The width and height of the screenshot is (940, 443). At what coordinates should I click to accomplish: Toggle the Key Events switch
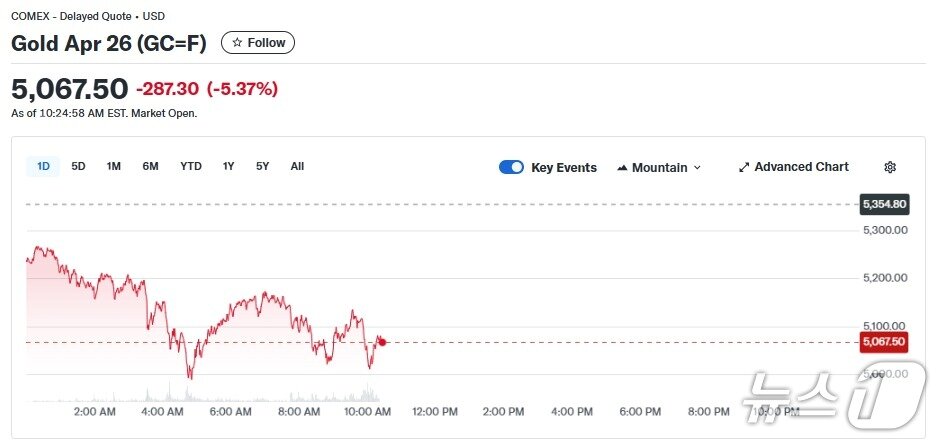coord(511,167)
